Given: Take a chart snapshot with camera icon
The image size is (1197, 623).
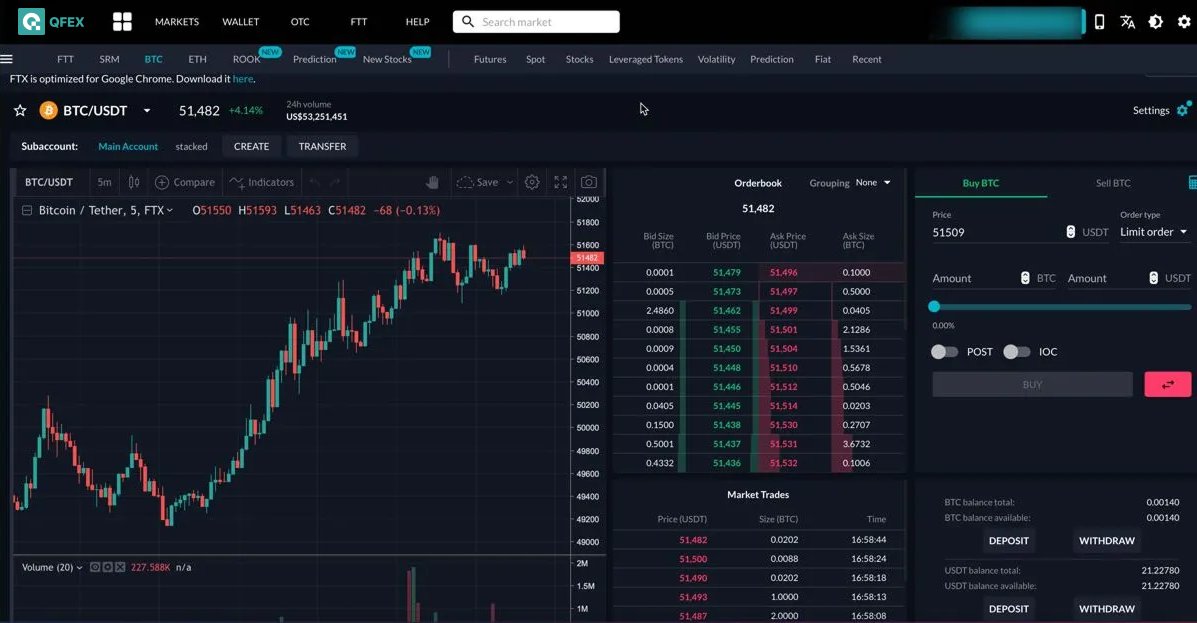Looking at the screenshot, I should tap(589, 182).
